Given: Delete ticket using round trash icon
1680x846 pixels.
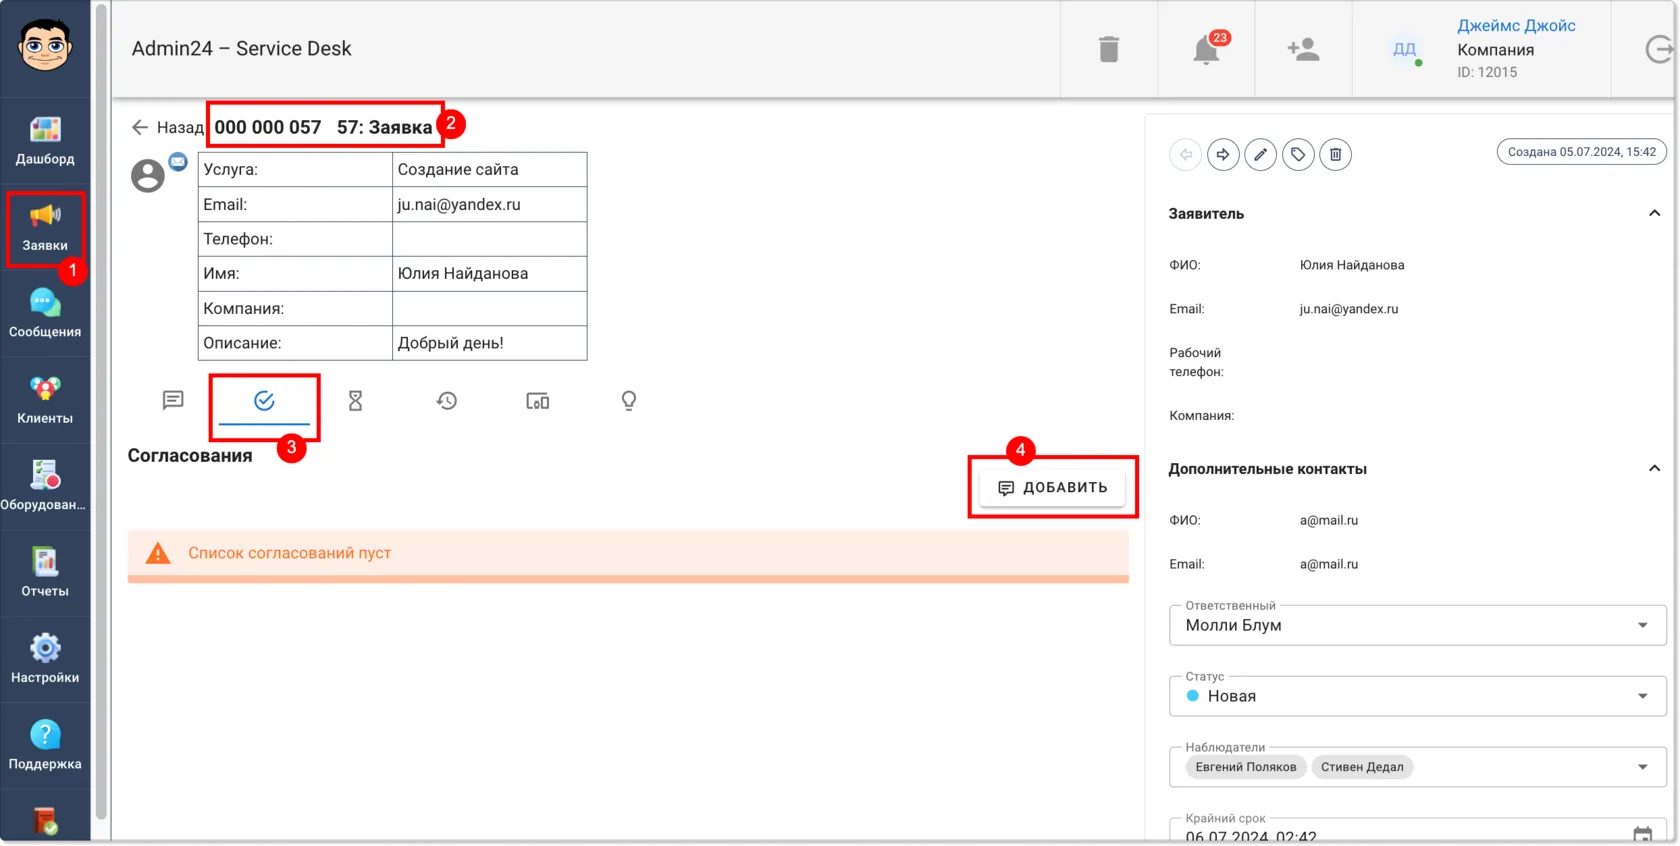Looking at the screenshot, I should (1335, 154).
